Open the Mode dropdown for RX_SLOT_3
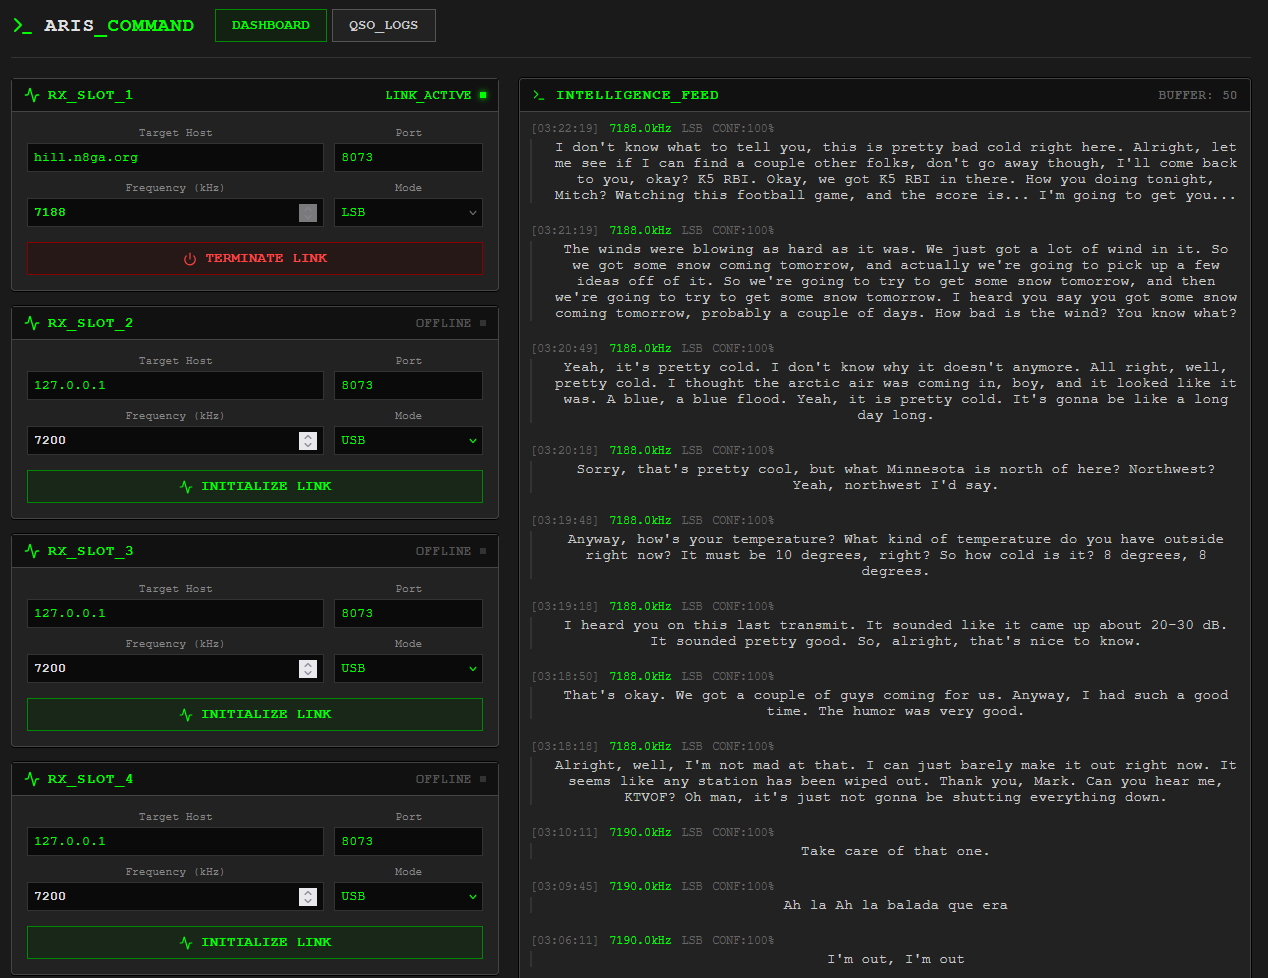 click(408, 668)
